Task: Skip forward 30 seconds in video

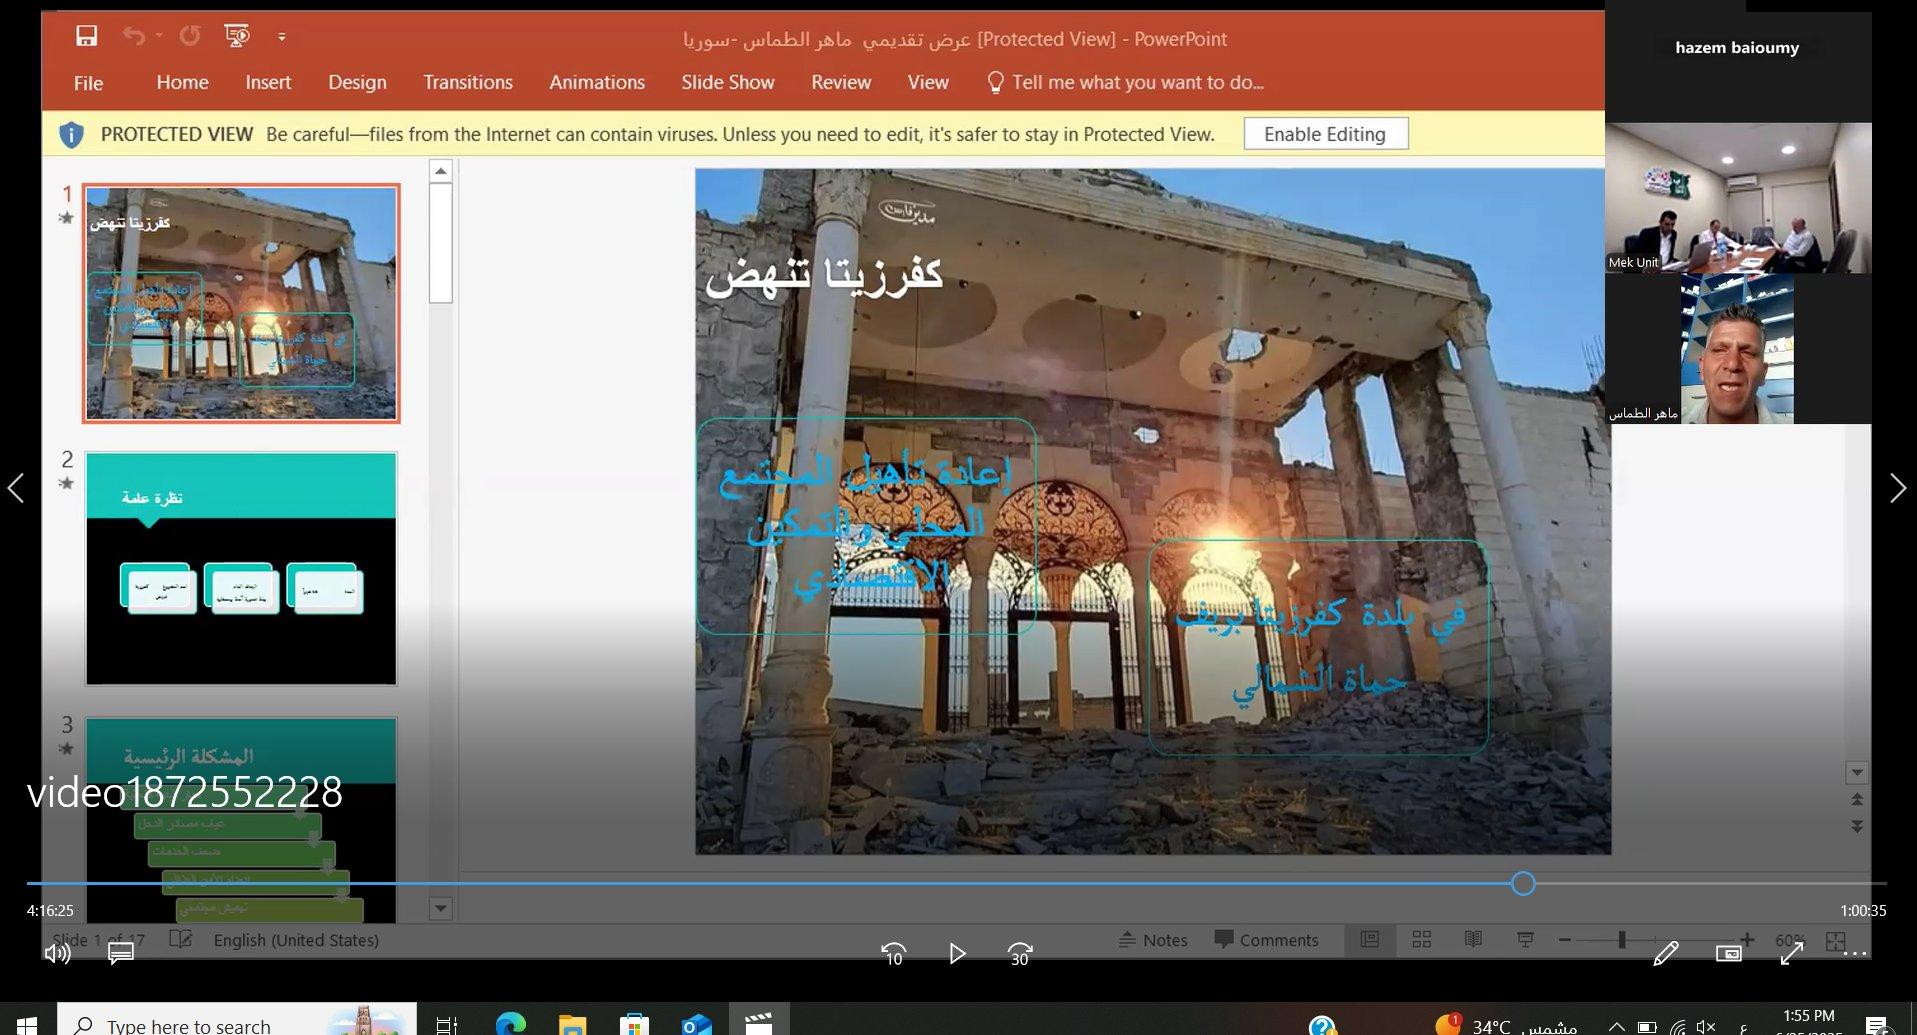Action: 1020,954
